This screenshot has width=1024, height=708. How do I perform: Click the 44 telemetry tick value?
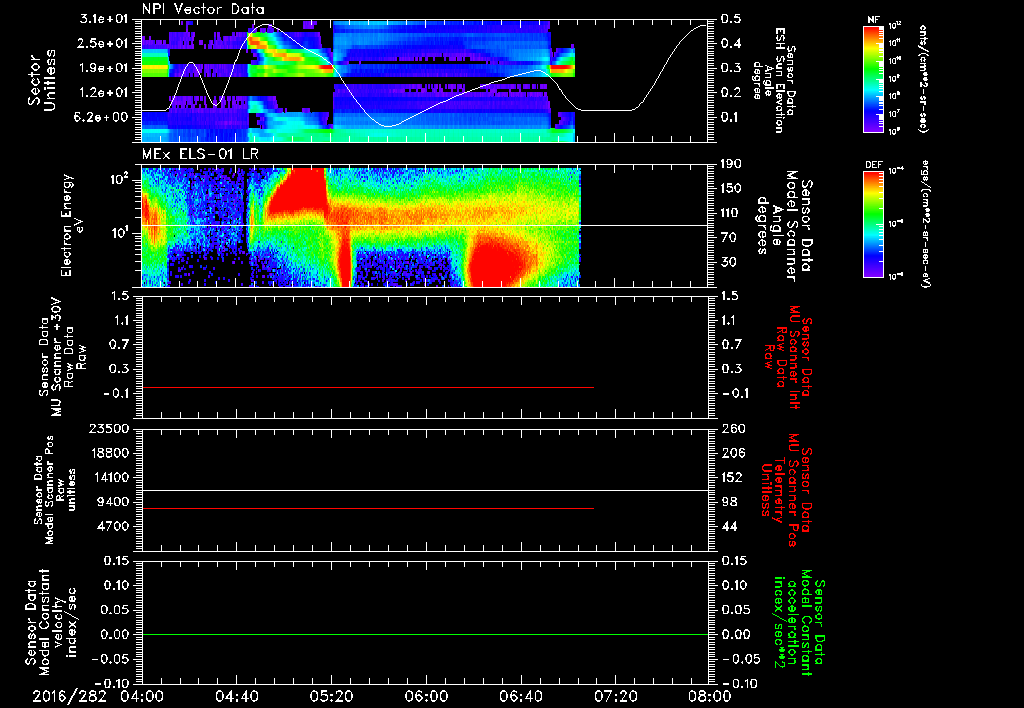(x=728, y=526)
